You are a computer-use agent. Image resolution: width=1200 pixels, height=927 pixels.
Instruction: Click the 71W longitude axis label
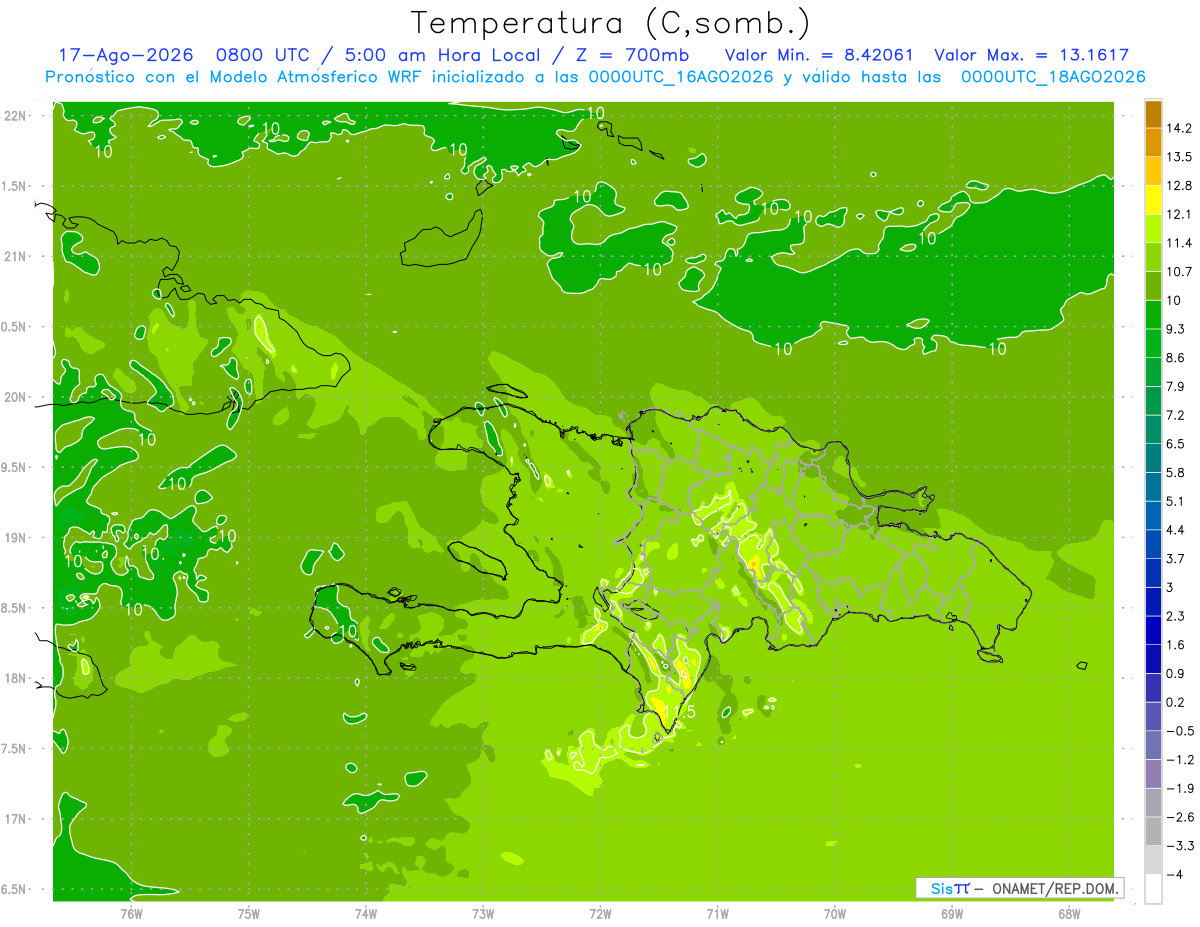coord(717,913)
